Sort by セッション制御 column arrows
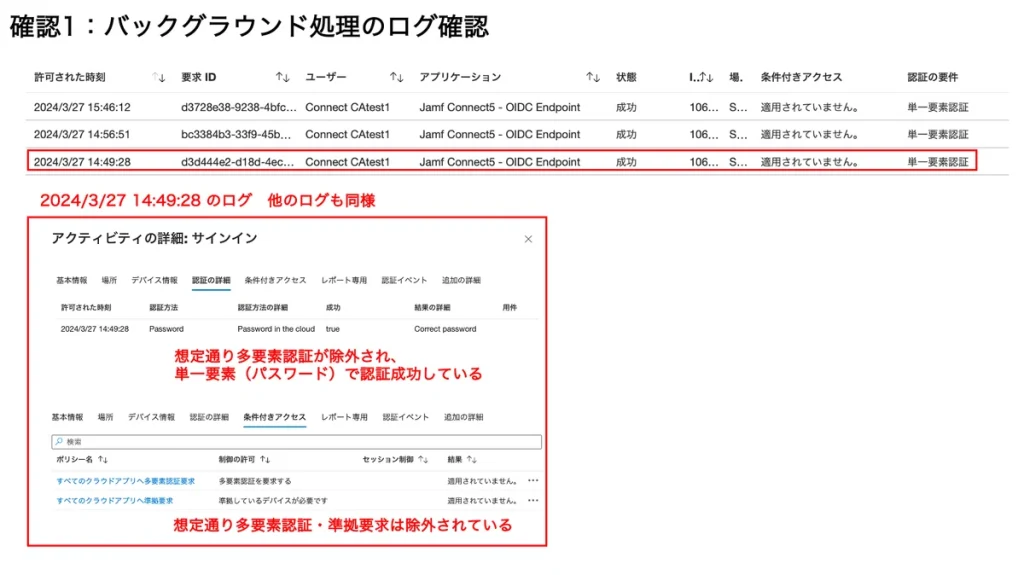The height and width of the screenshot is (575, 1024). [x=423, y=459]
